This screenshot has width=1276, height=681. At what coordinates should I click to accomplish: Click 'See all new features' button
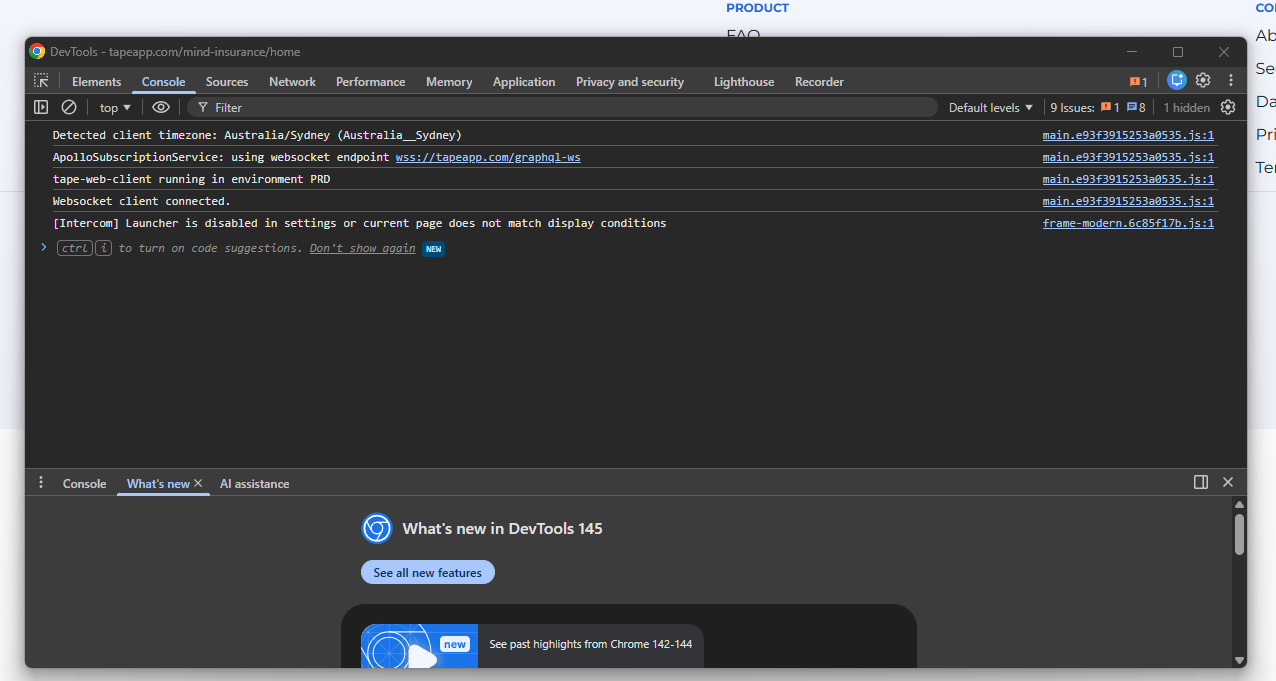pyautogui.click(x=427, y=573)
